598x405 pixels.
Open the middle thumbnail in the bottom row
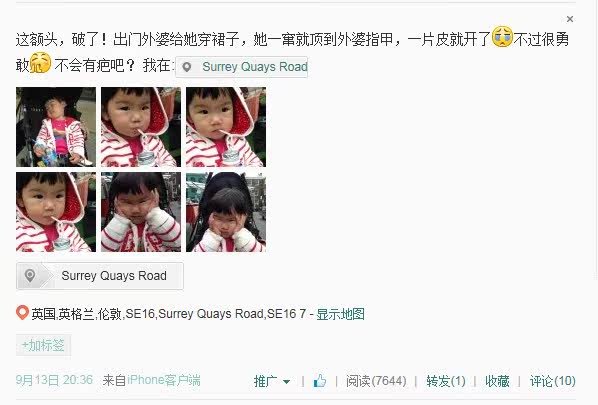(x=141, y=212)
